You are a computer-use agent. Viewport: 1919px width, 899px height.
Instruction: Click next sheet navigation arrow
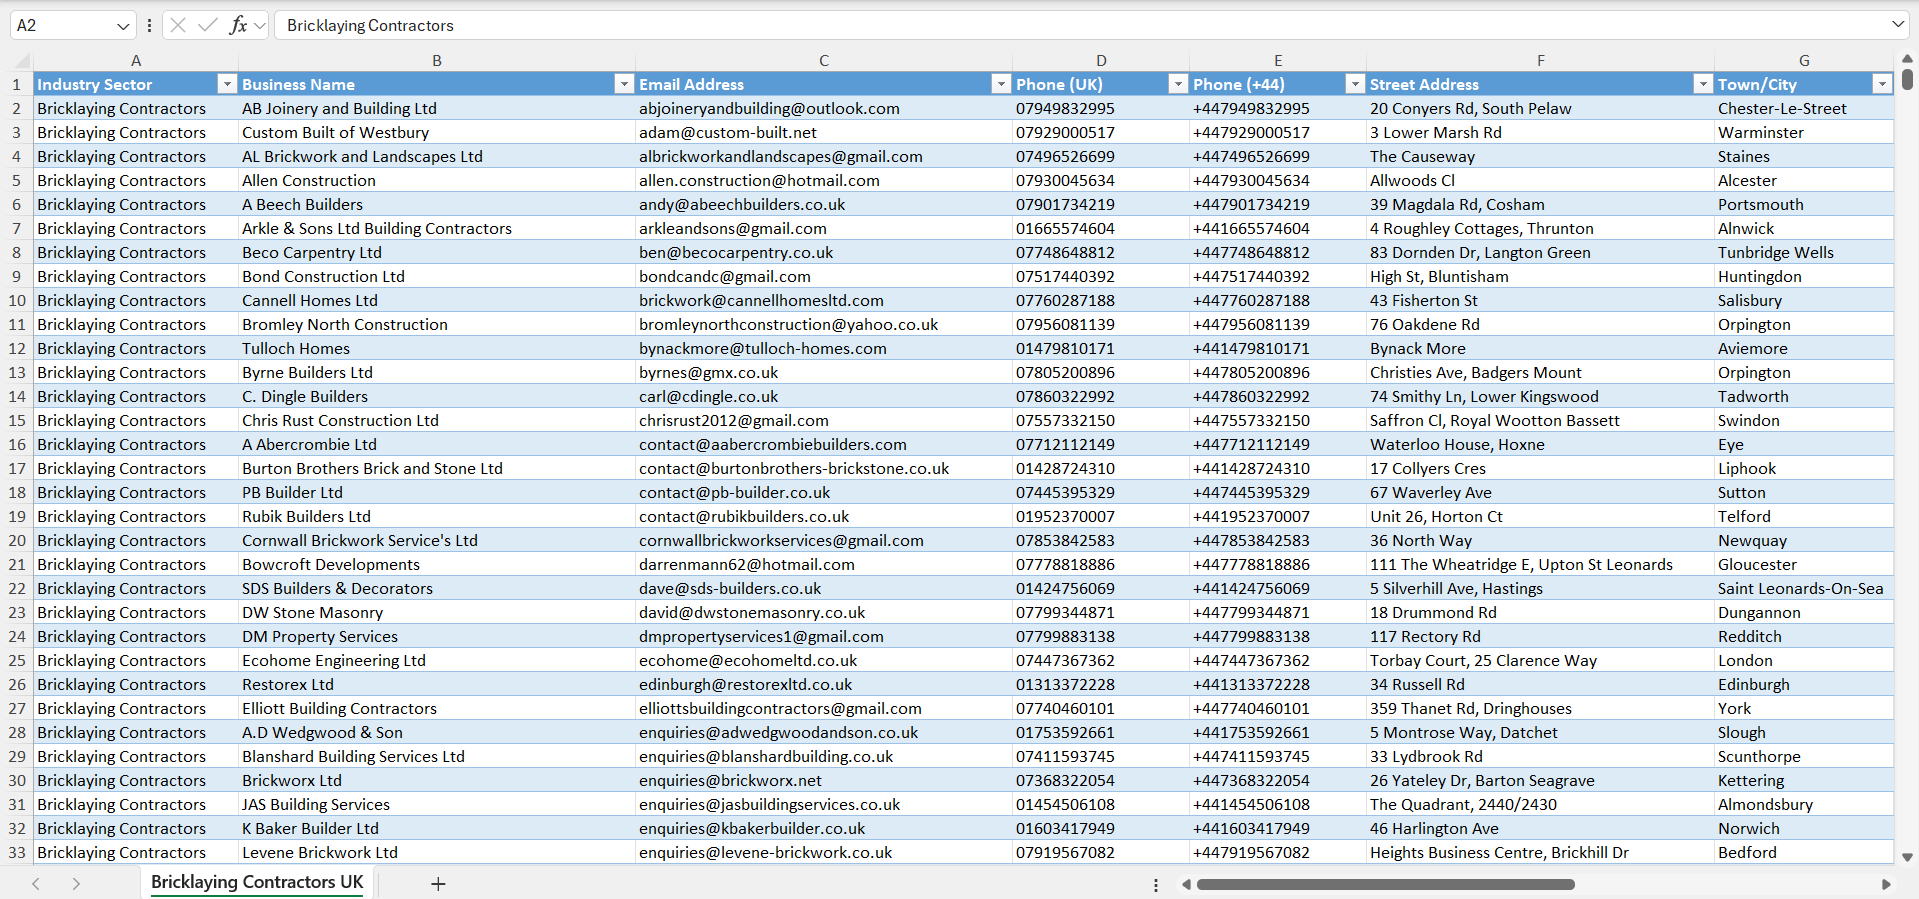tap(76, 884)
